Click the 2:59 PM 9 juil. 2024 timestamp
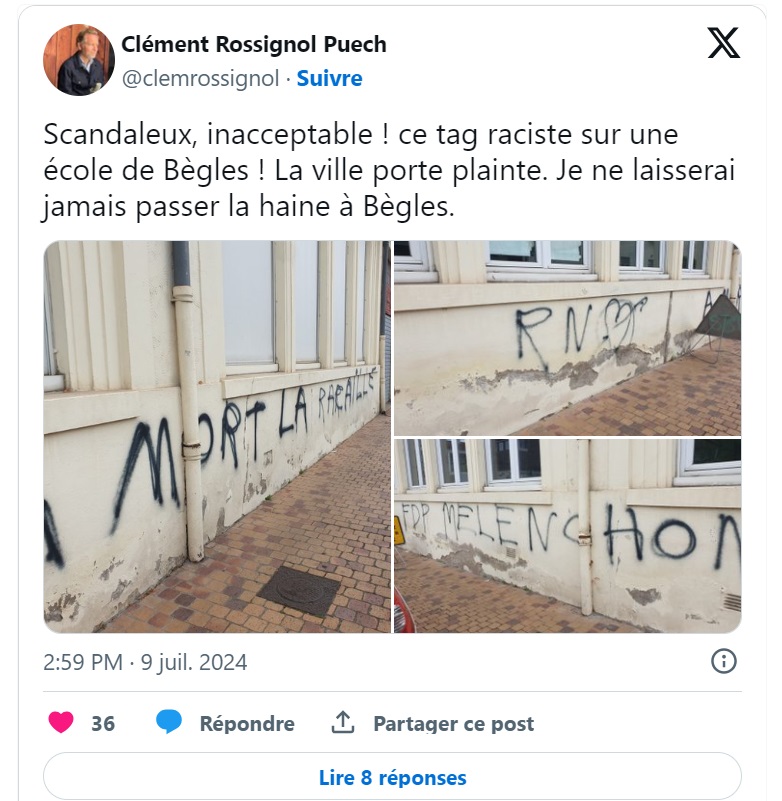 point(145,662)
